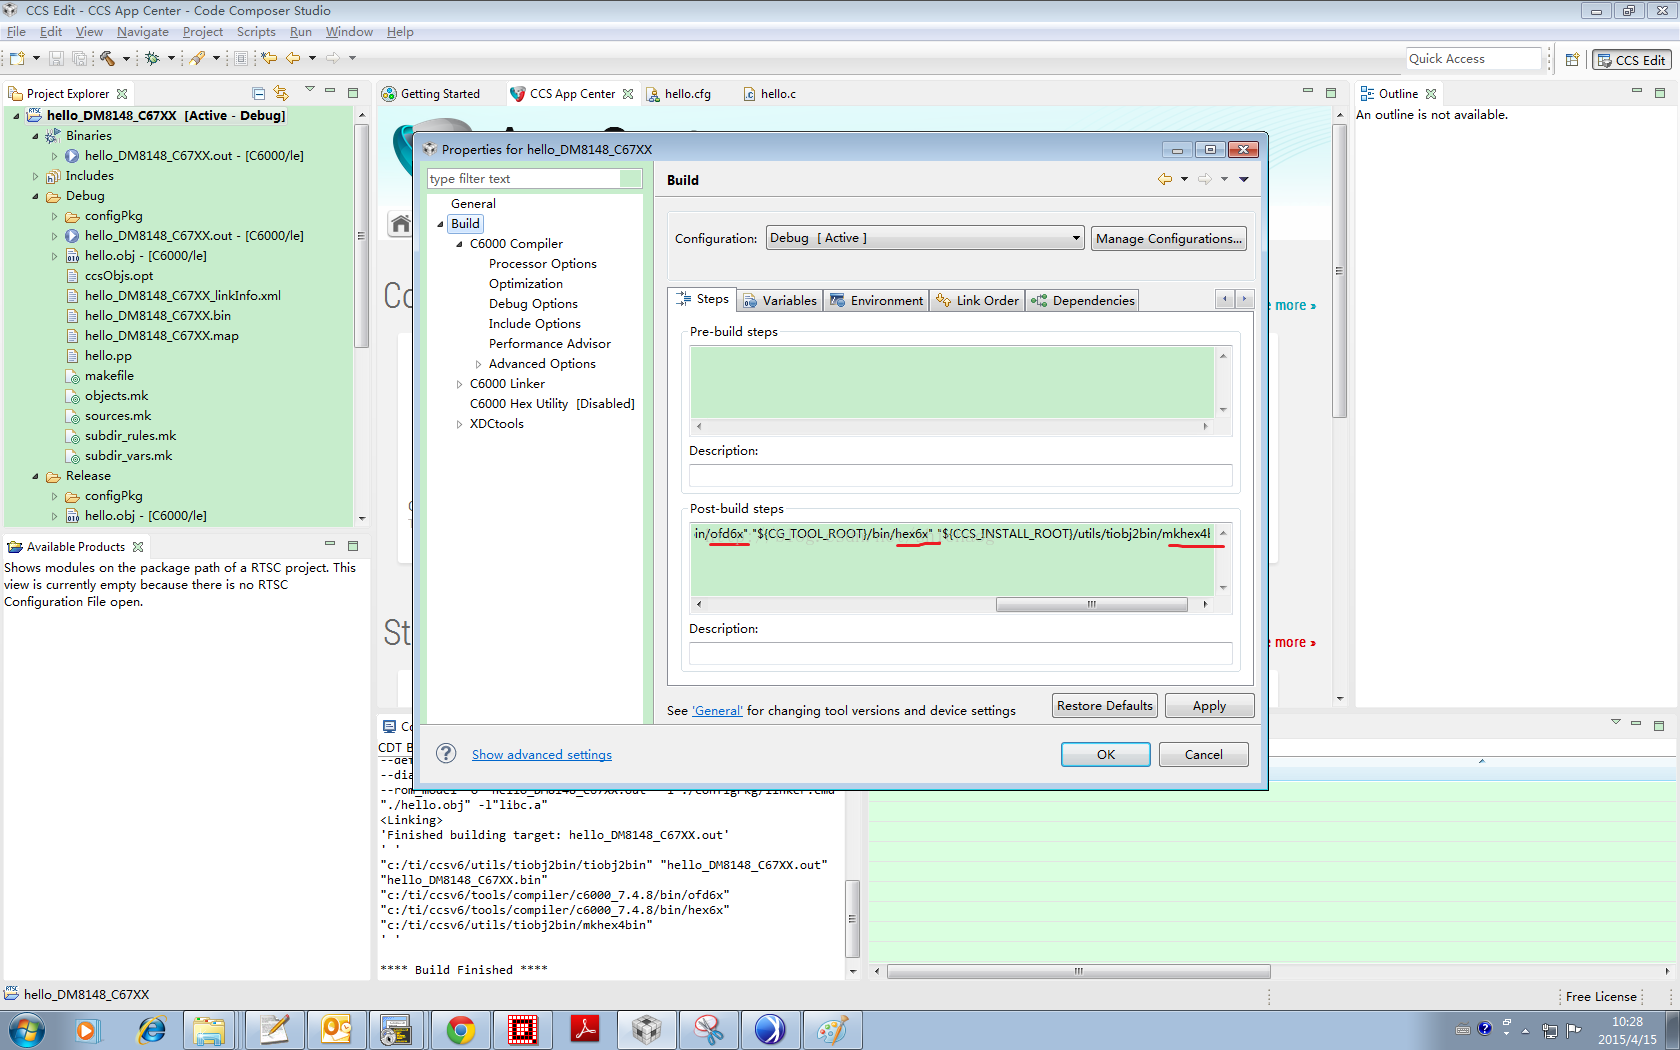Open the Scripts menu
The width and height of the screenshot is (1680, 1050).
pos(256,32)
